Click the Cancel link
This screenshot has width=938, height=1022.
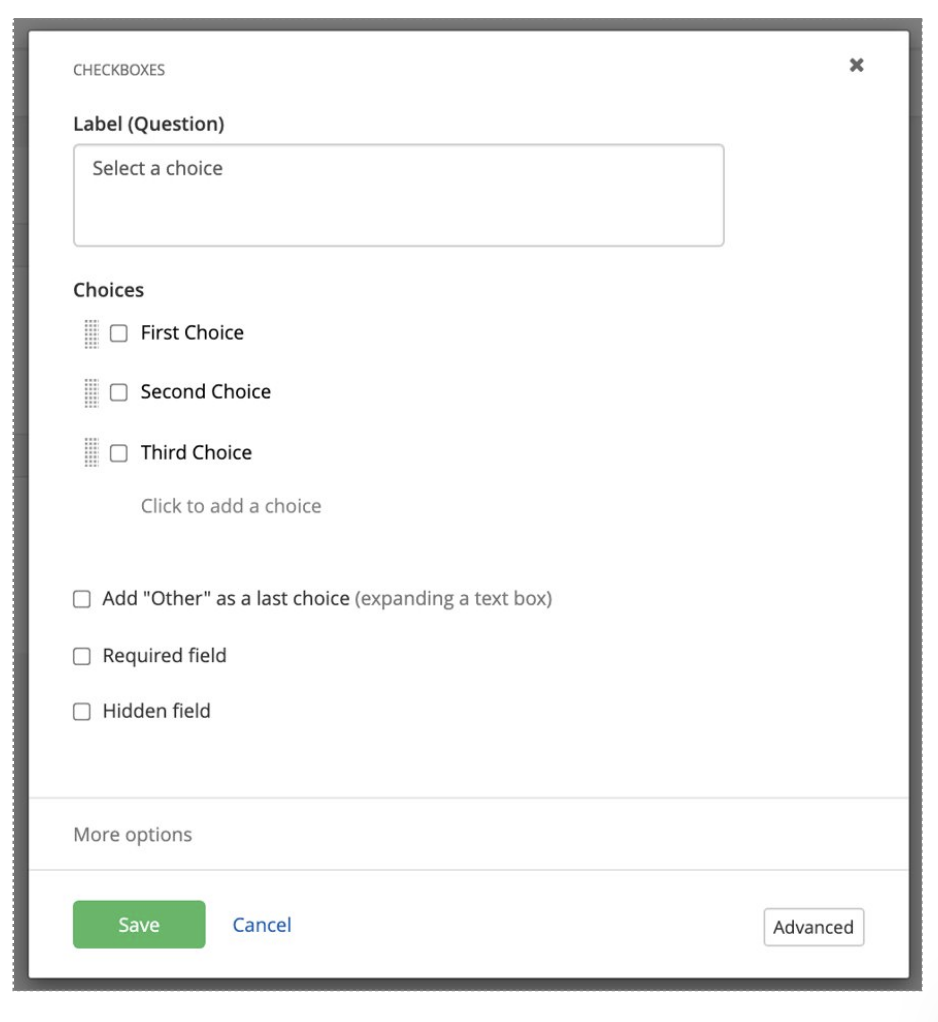[x=262, y=925]
